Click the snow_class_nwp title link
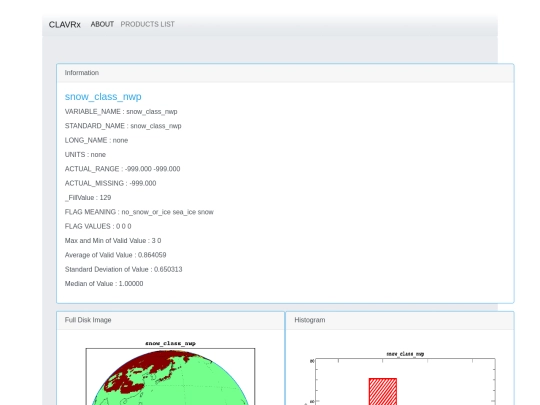Image resolution: width=540 pixels, height=405 pixels. pos(103,97)
